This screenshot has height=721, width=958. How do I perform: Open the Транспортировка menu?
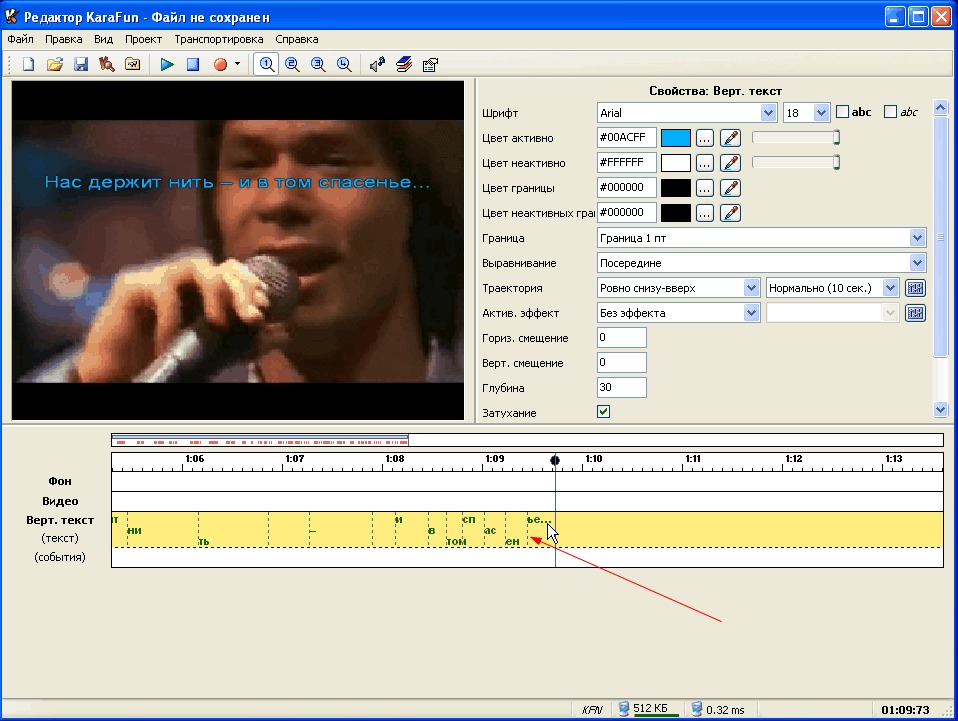[x=219, y=39]
